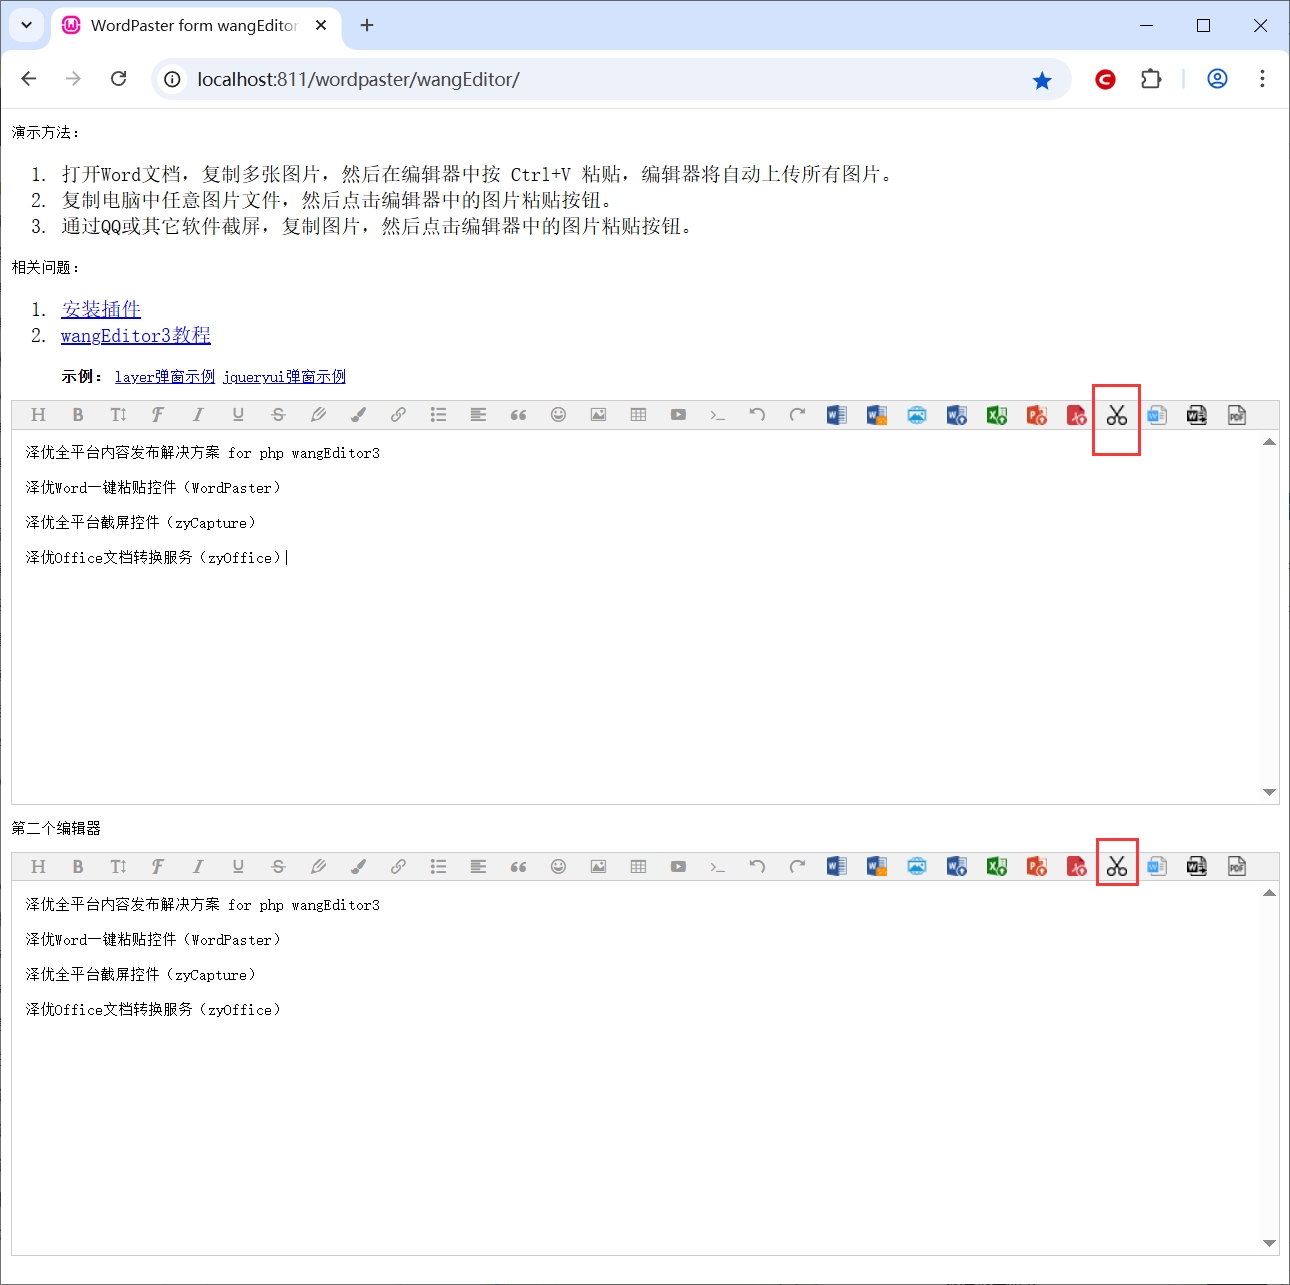Toggle underline in the first editor toolbar
The height and width of the screenshot is (1285, 1290).
point(238,415)
